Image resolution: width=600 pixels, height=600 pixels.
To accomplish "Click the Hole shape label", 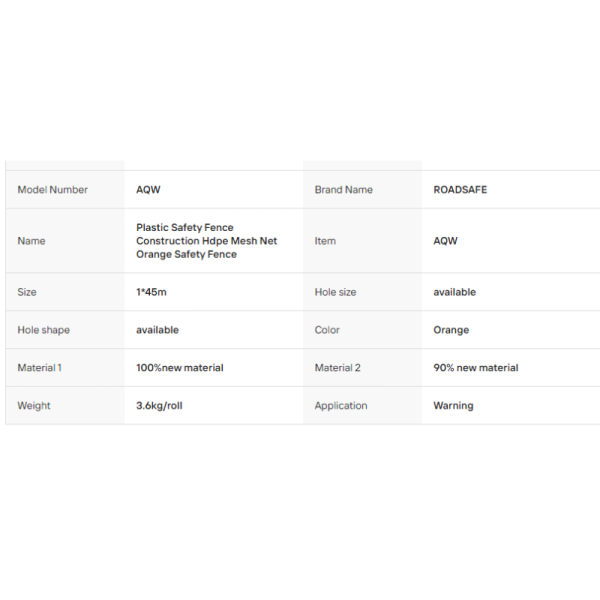I will pyautogui.click(x=44, y=330).
